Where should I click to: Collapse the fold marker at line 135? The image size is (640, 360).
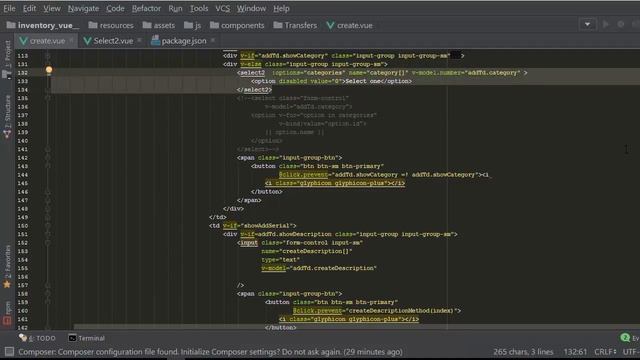(48, 98)
